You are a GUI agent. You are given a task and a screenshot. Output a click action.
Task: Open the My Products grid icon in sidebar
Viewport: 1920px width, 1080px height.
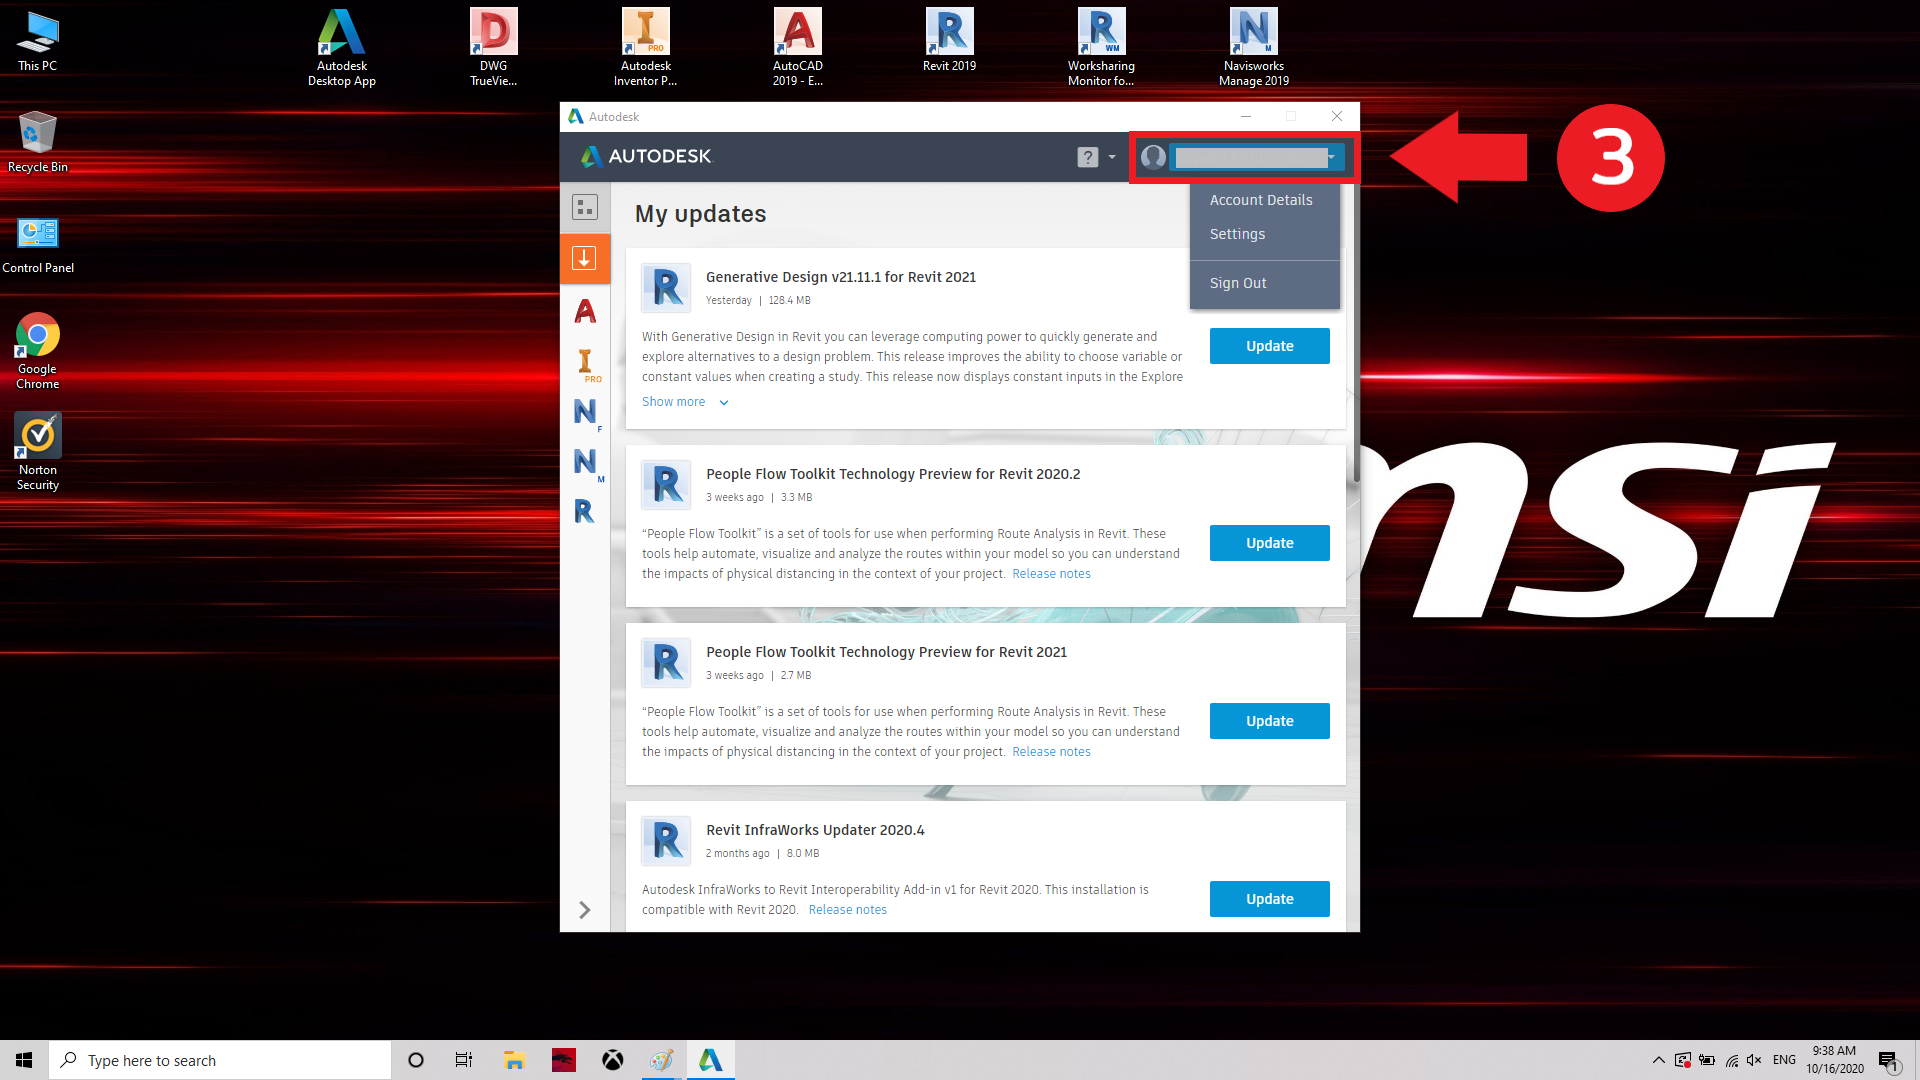585,207
